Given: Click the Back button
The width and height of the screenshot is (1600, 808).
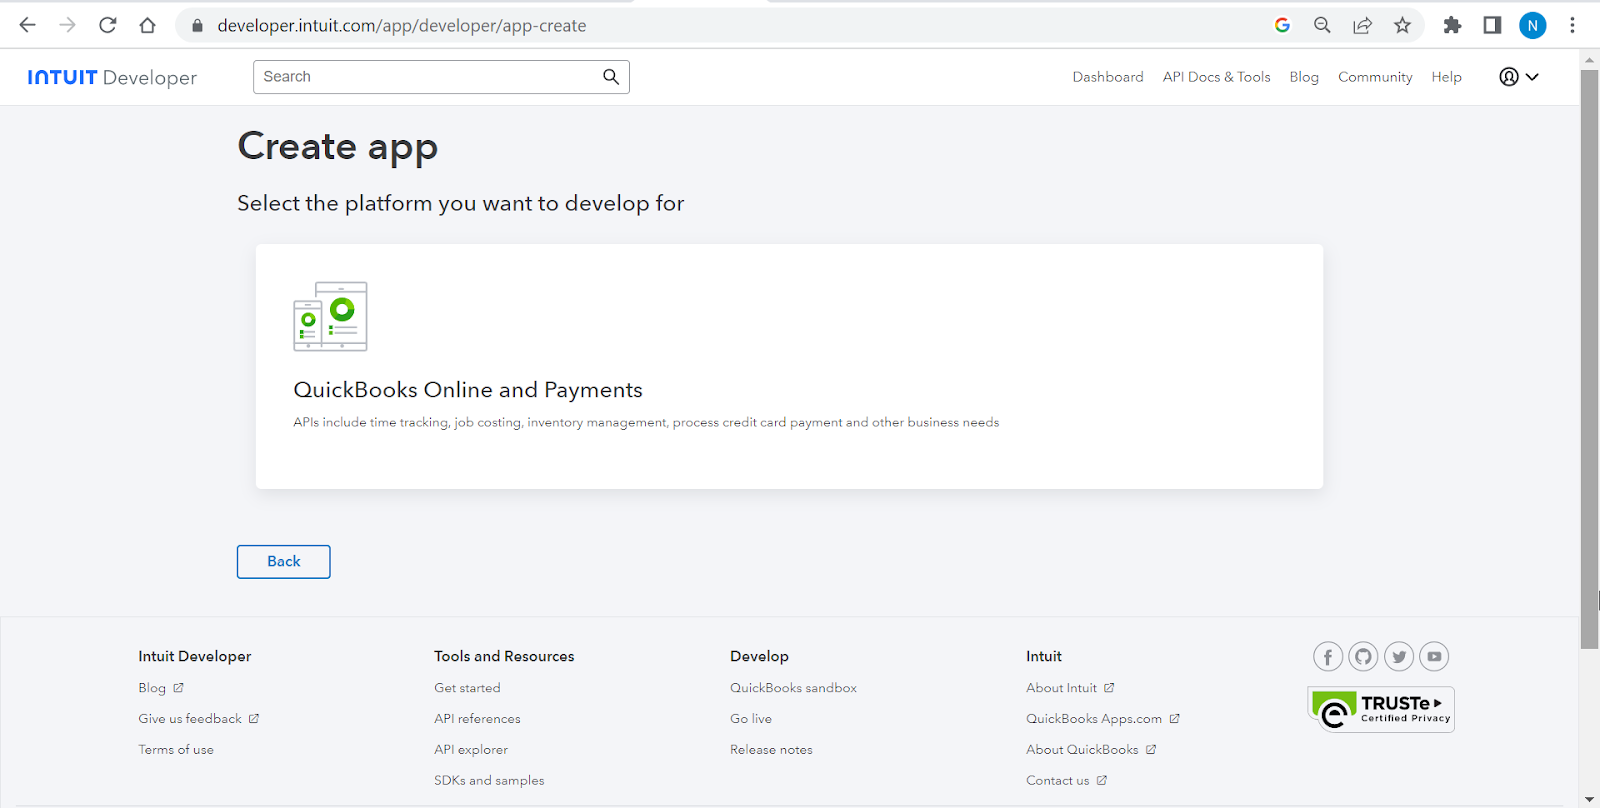Looking at the screenshot, I should [x=284, y=562].
